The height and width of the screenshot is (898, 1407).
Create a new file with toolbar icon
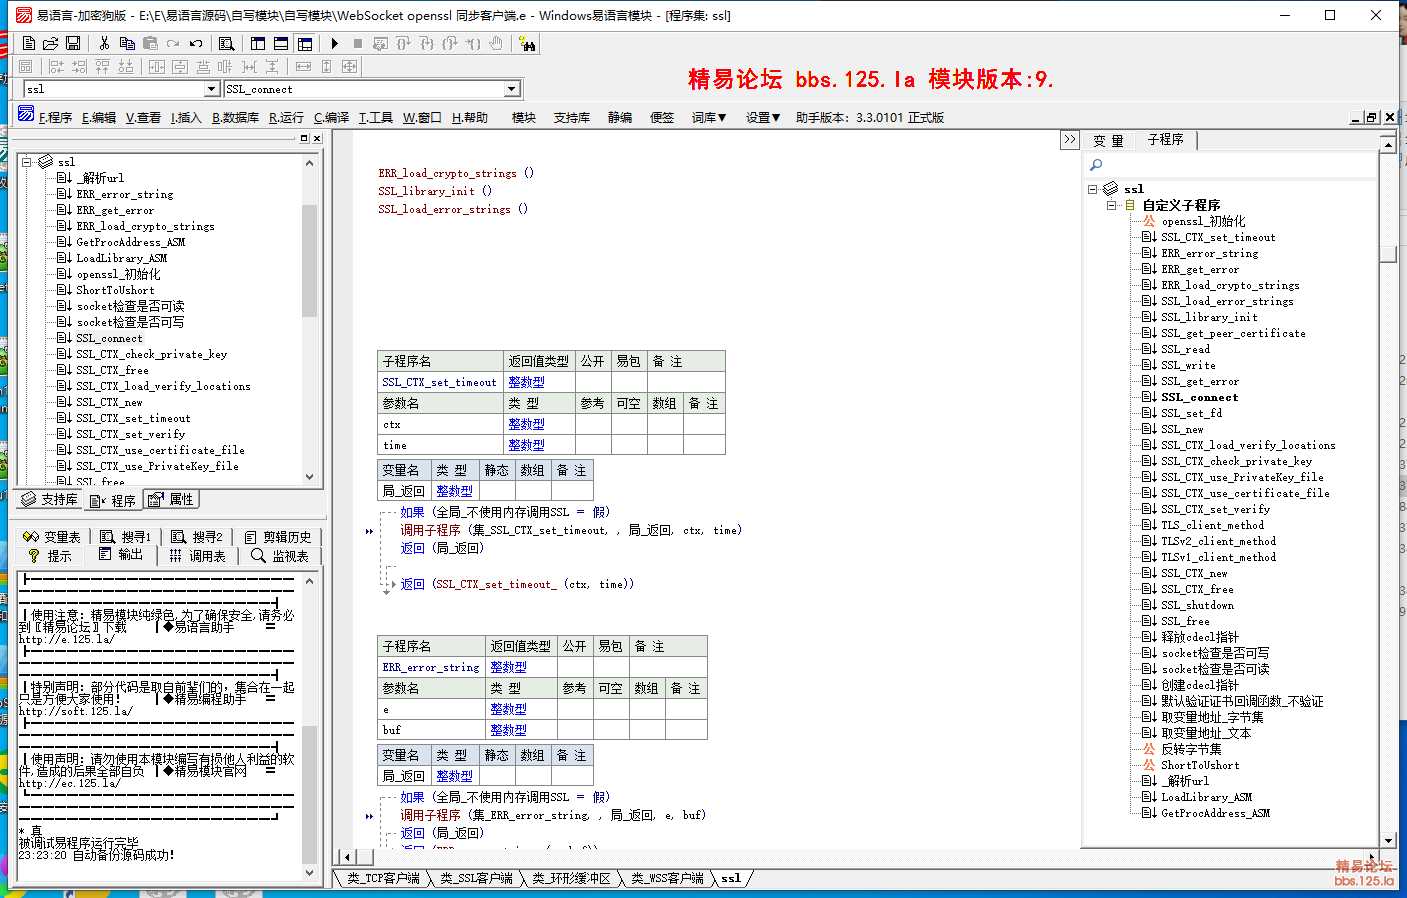click(28, 43)
